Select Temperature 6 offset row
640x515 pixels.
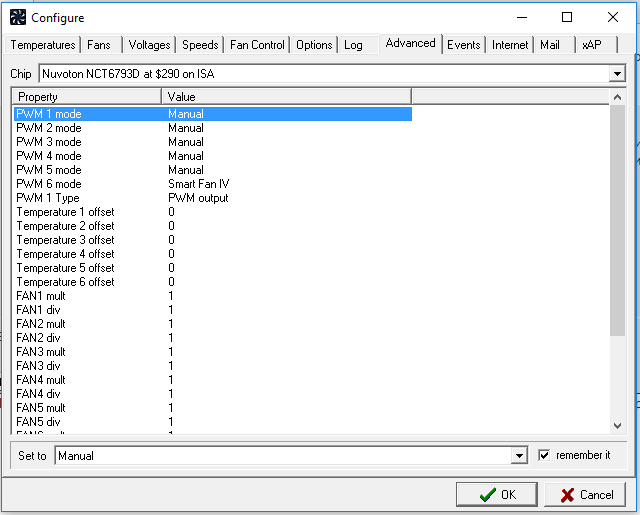tap(213, 282)
